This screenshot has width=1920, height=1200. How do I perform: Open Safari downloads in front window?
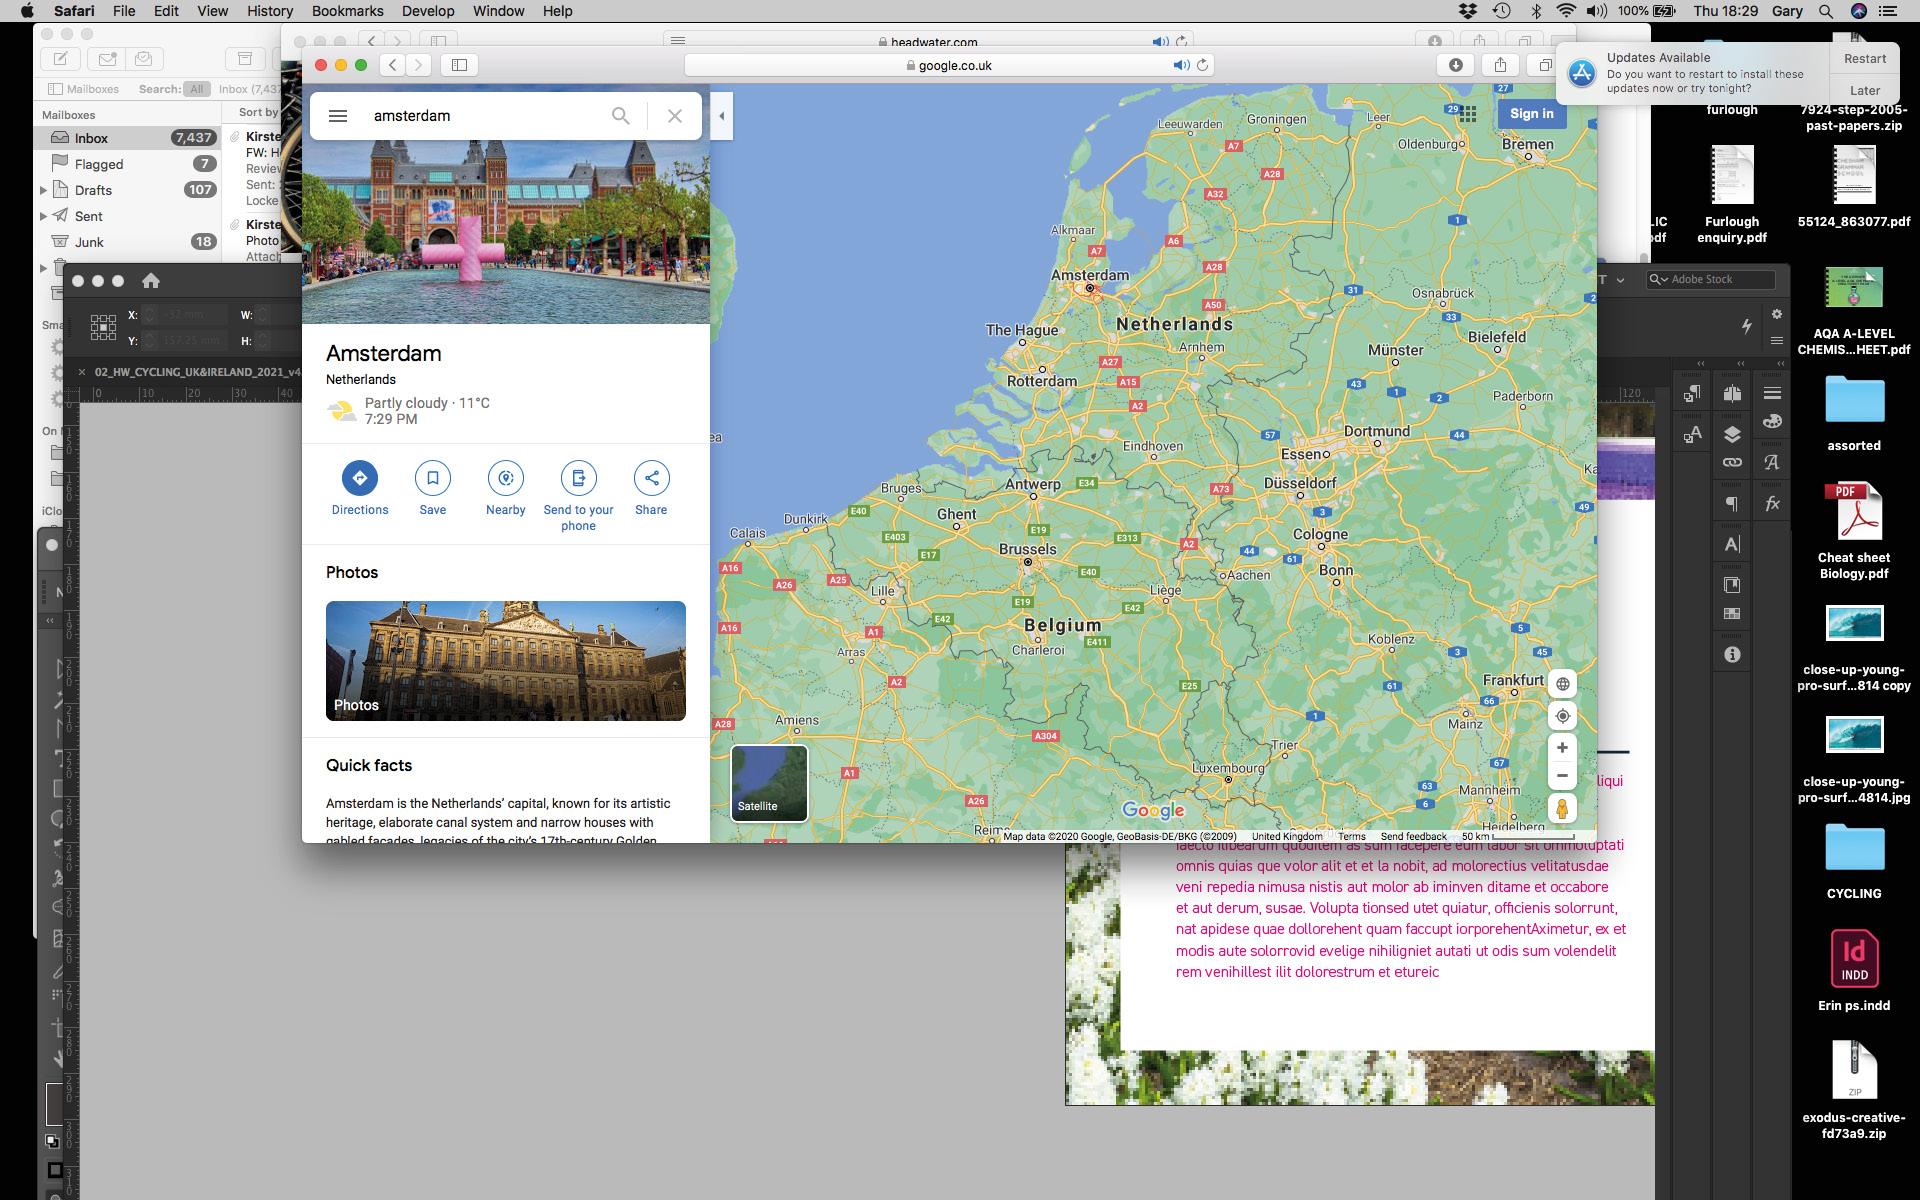click(1456, 65)
